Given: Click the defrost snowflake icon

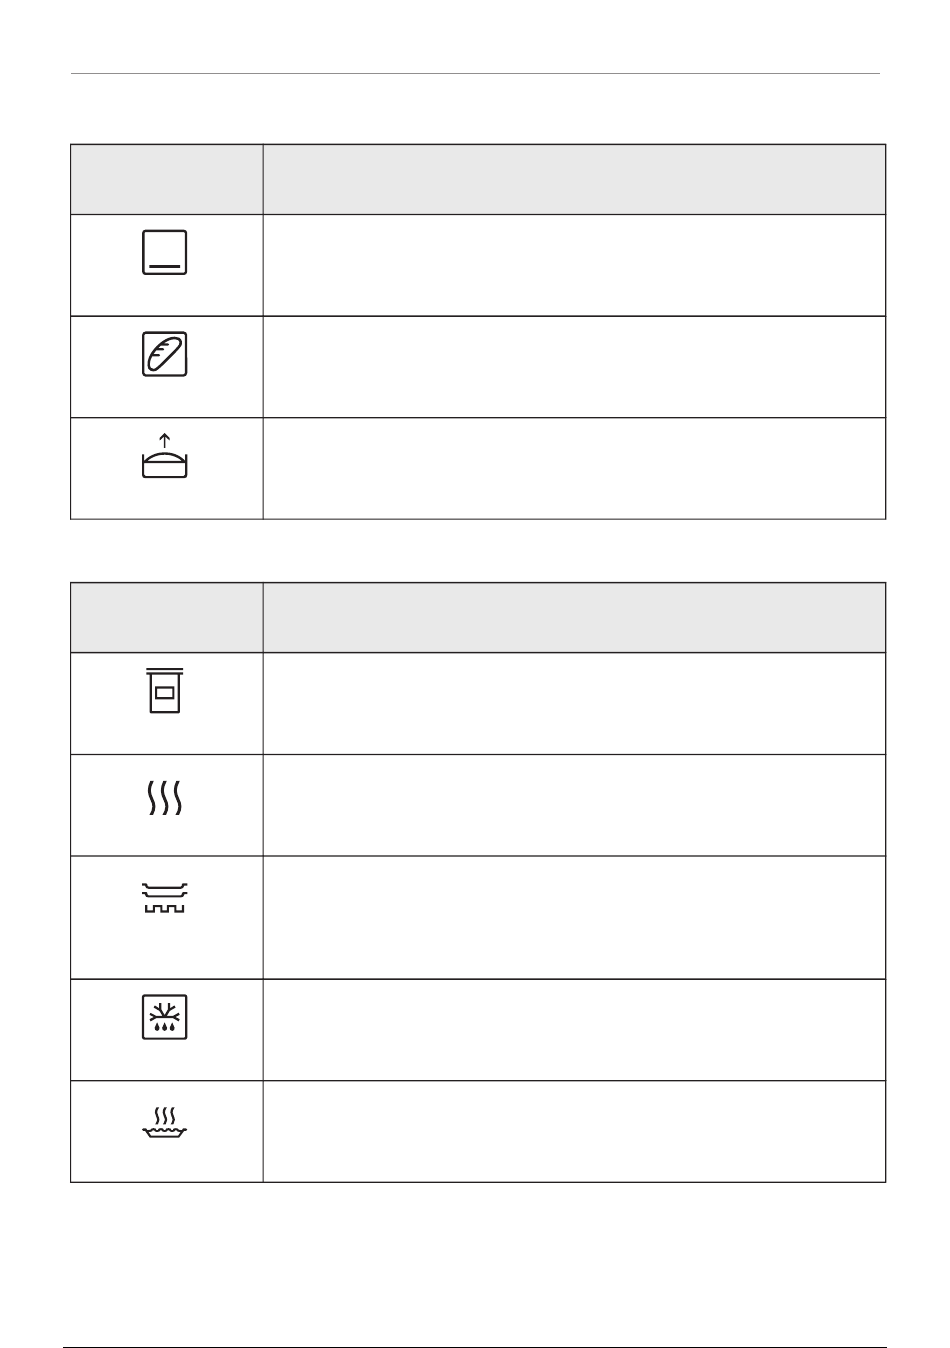Looking at the screenshot, I should pyautogui.click(x=165, y=1018).
